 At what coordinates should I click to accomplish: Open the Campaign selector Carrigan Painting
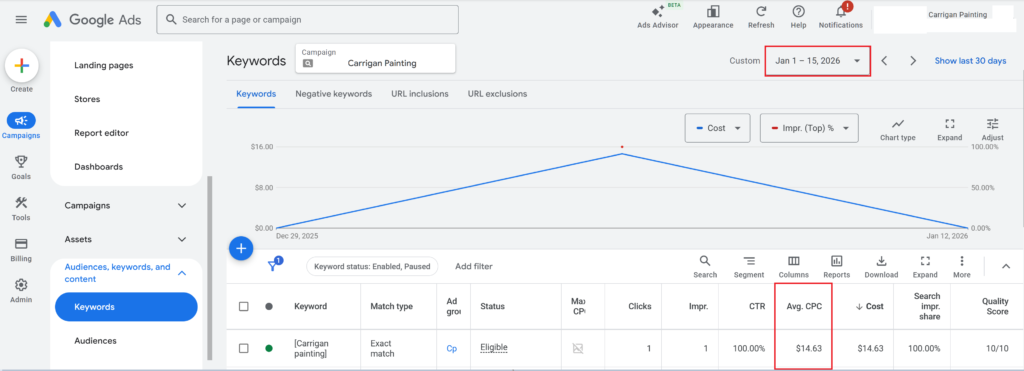(376, 59)
